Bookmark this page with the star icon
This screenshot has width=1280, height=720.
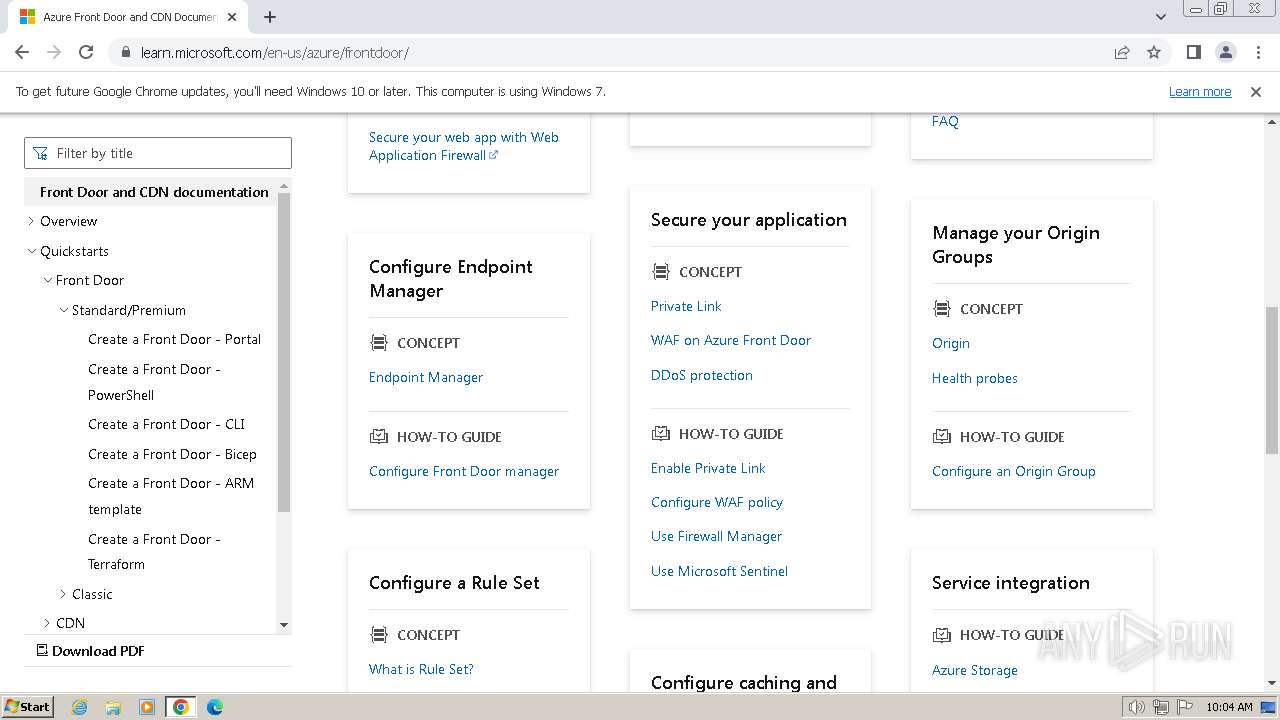point(1154,52)
